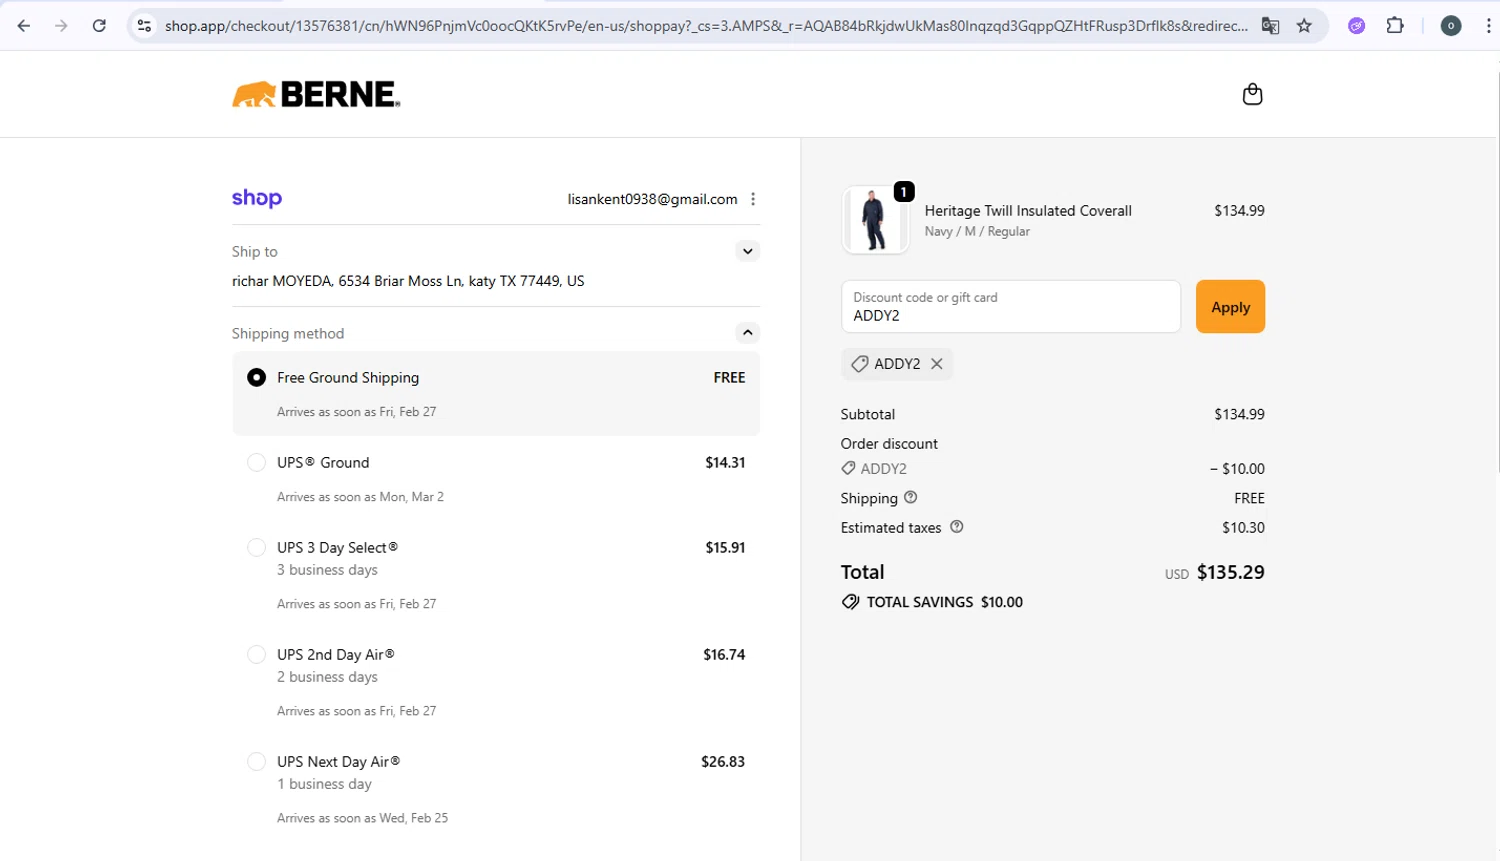This screenshot has height=861, width=1500.
Task: Click the ADDY2 order discount tag icon
Action: pos(848,468)
